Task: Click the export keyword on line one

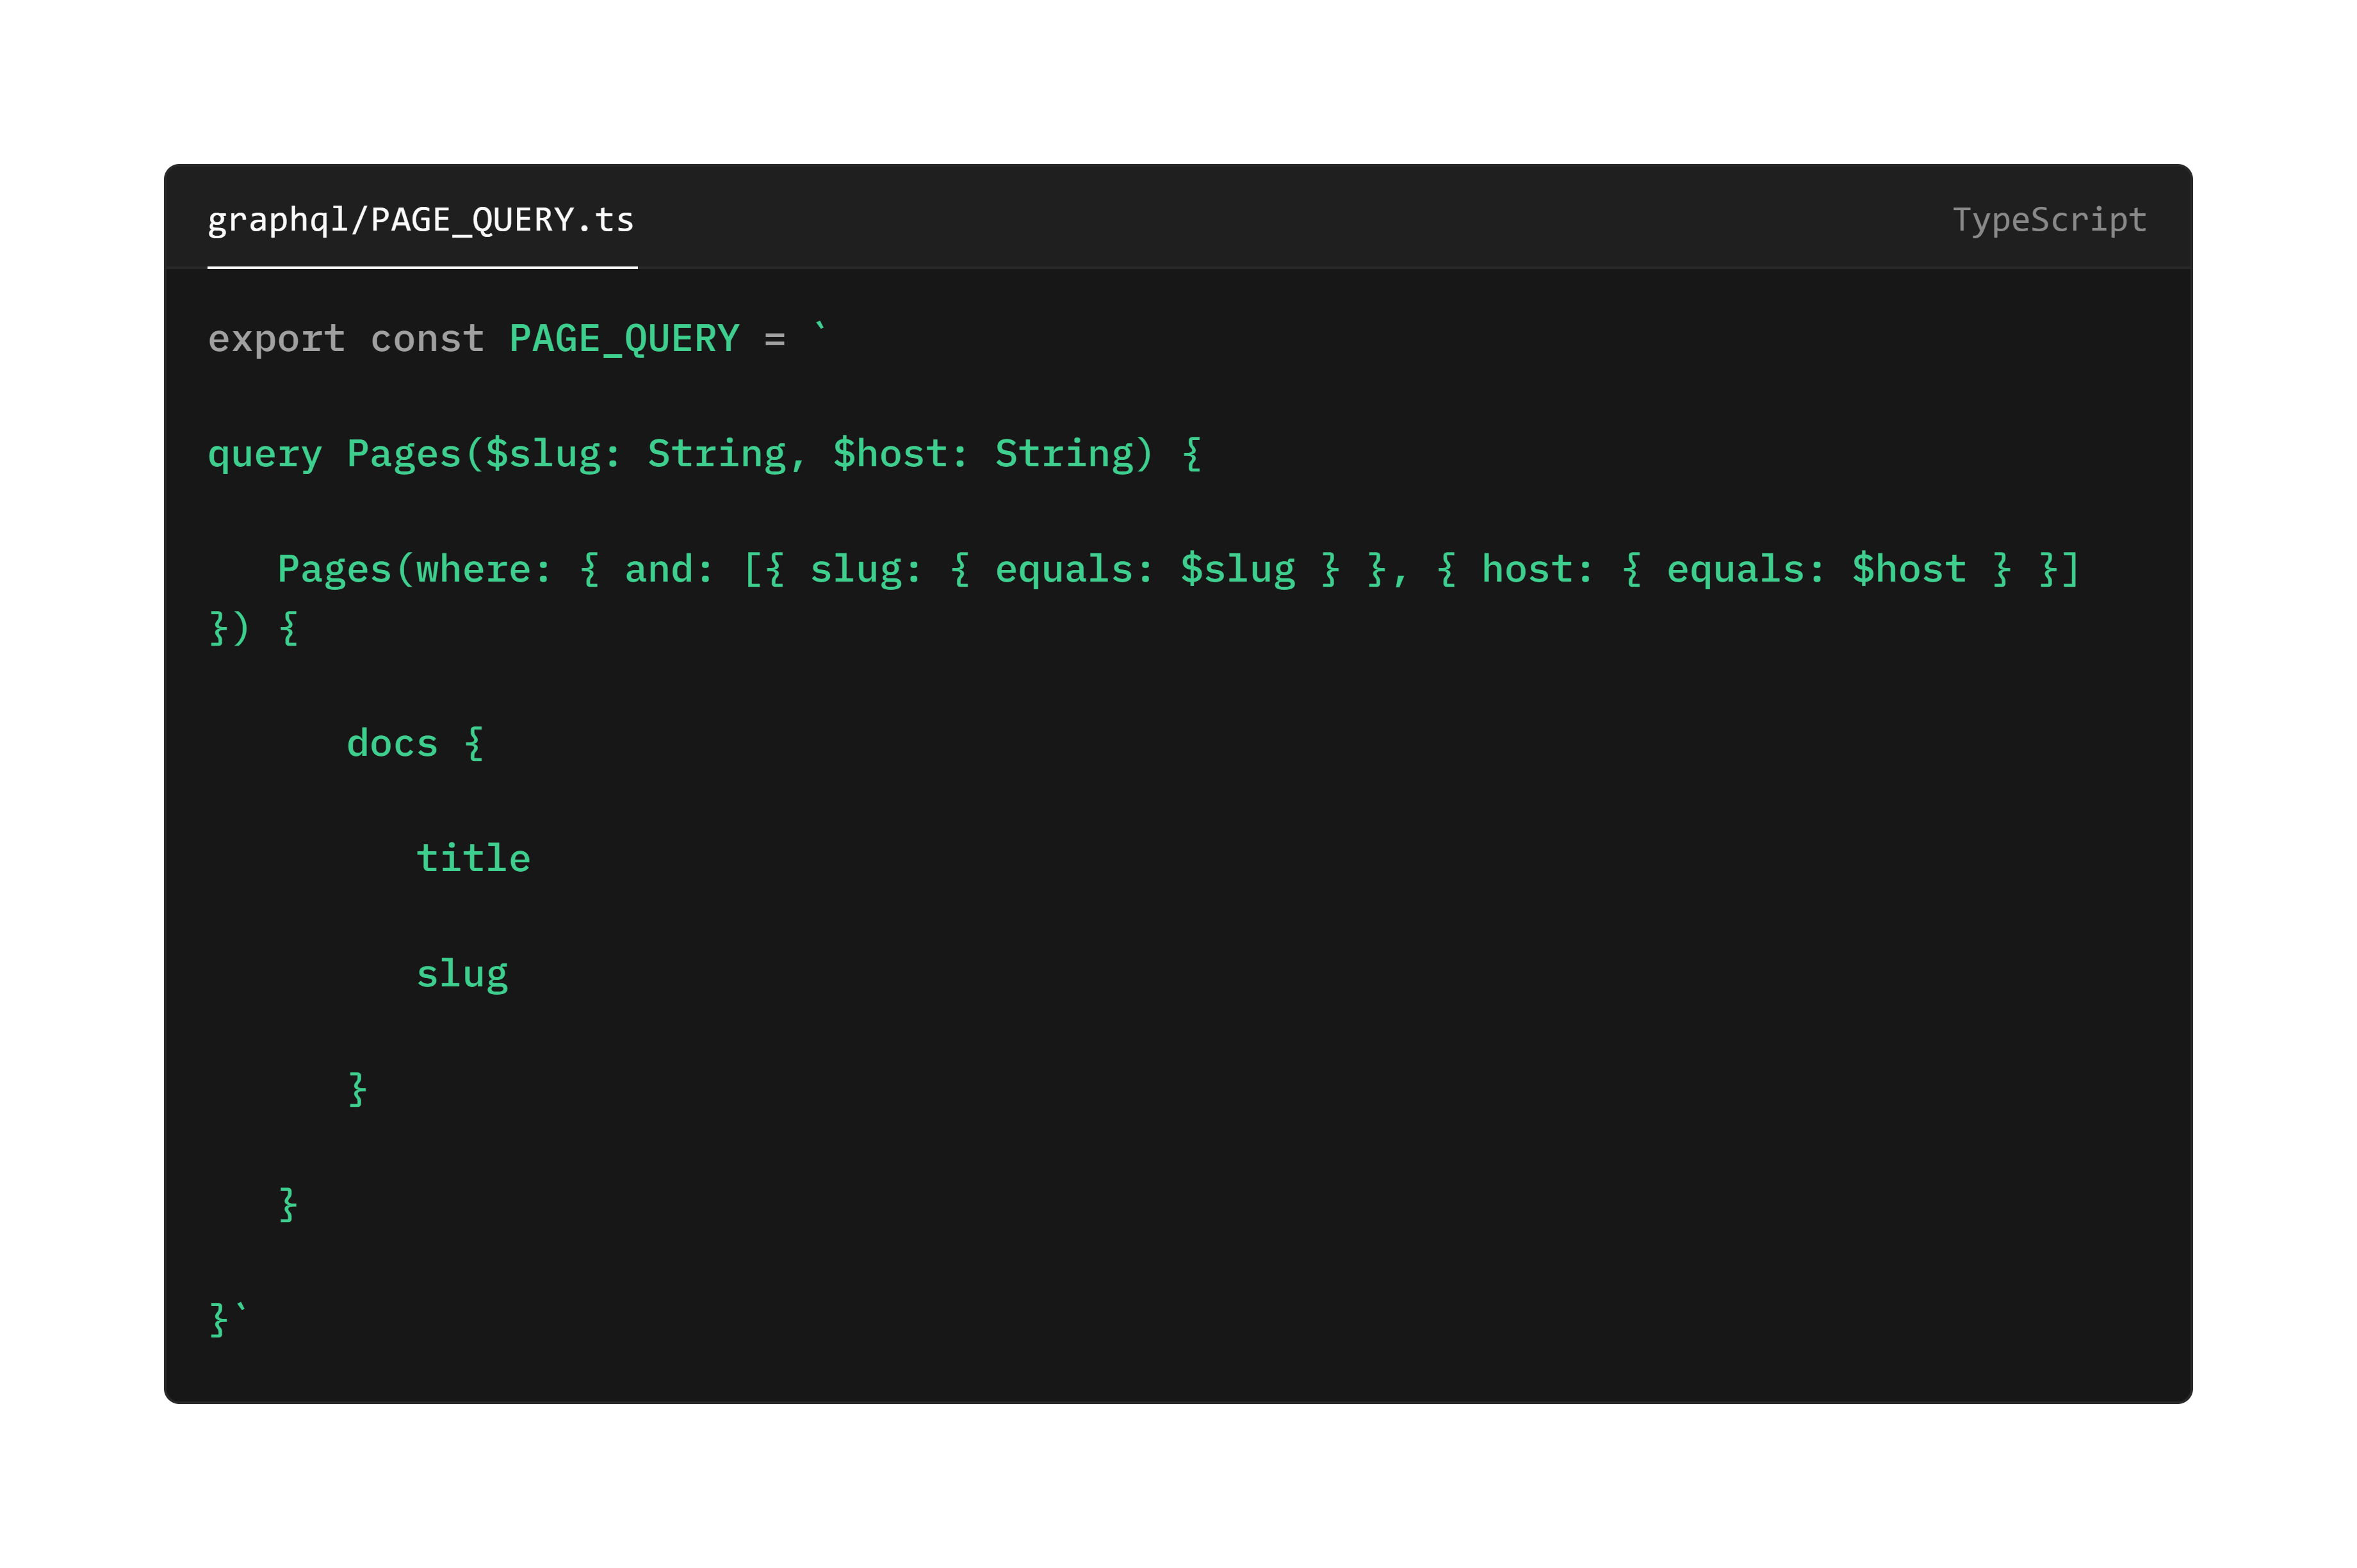Action: click(275, 338)
